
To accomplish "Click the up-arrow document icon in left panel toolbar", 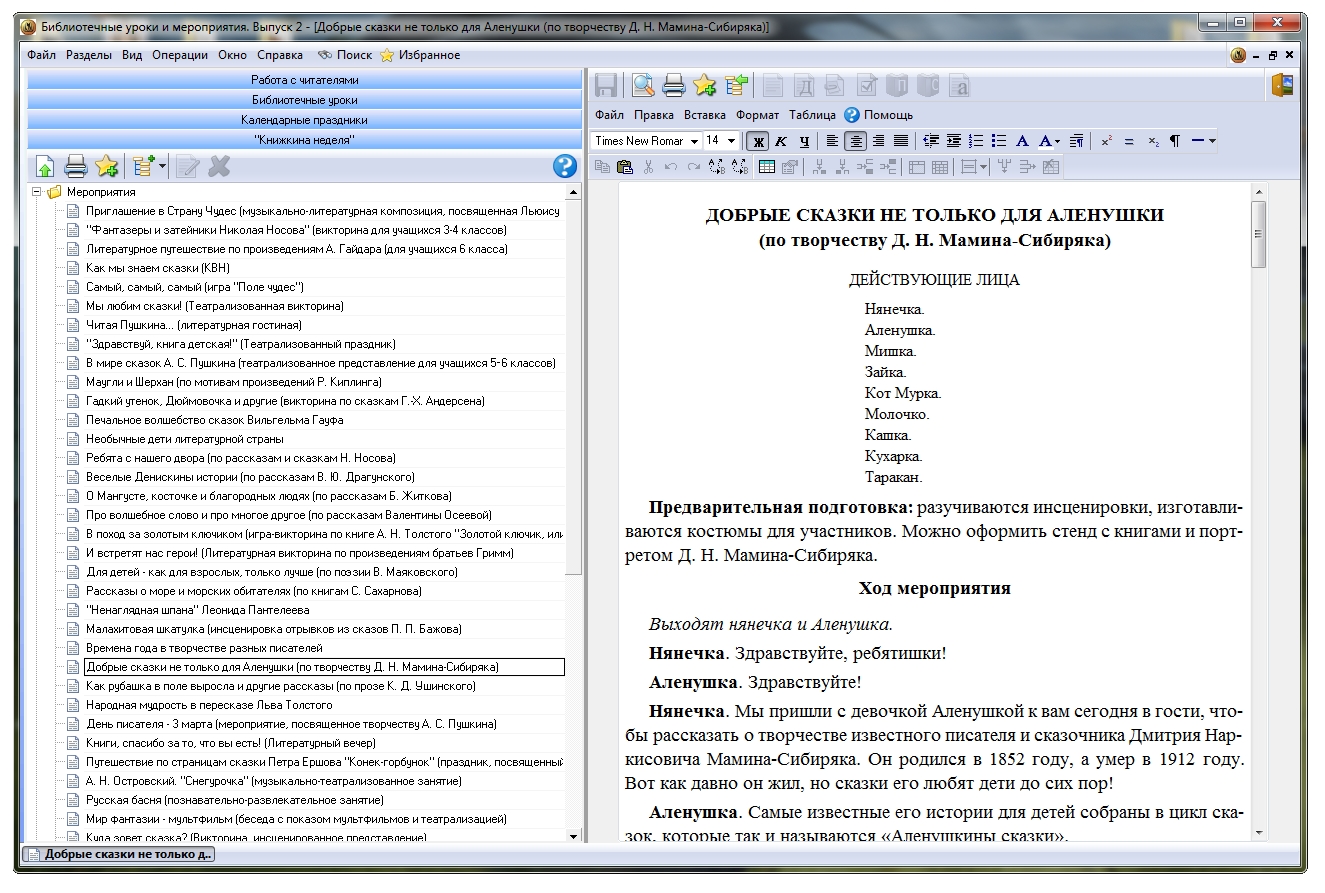I will point(45,166).
